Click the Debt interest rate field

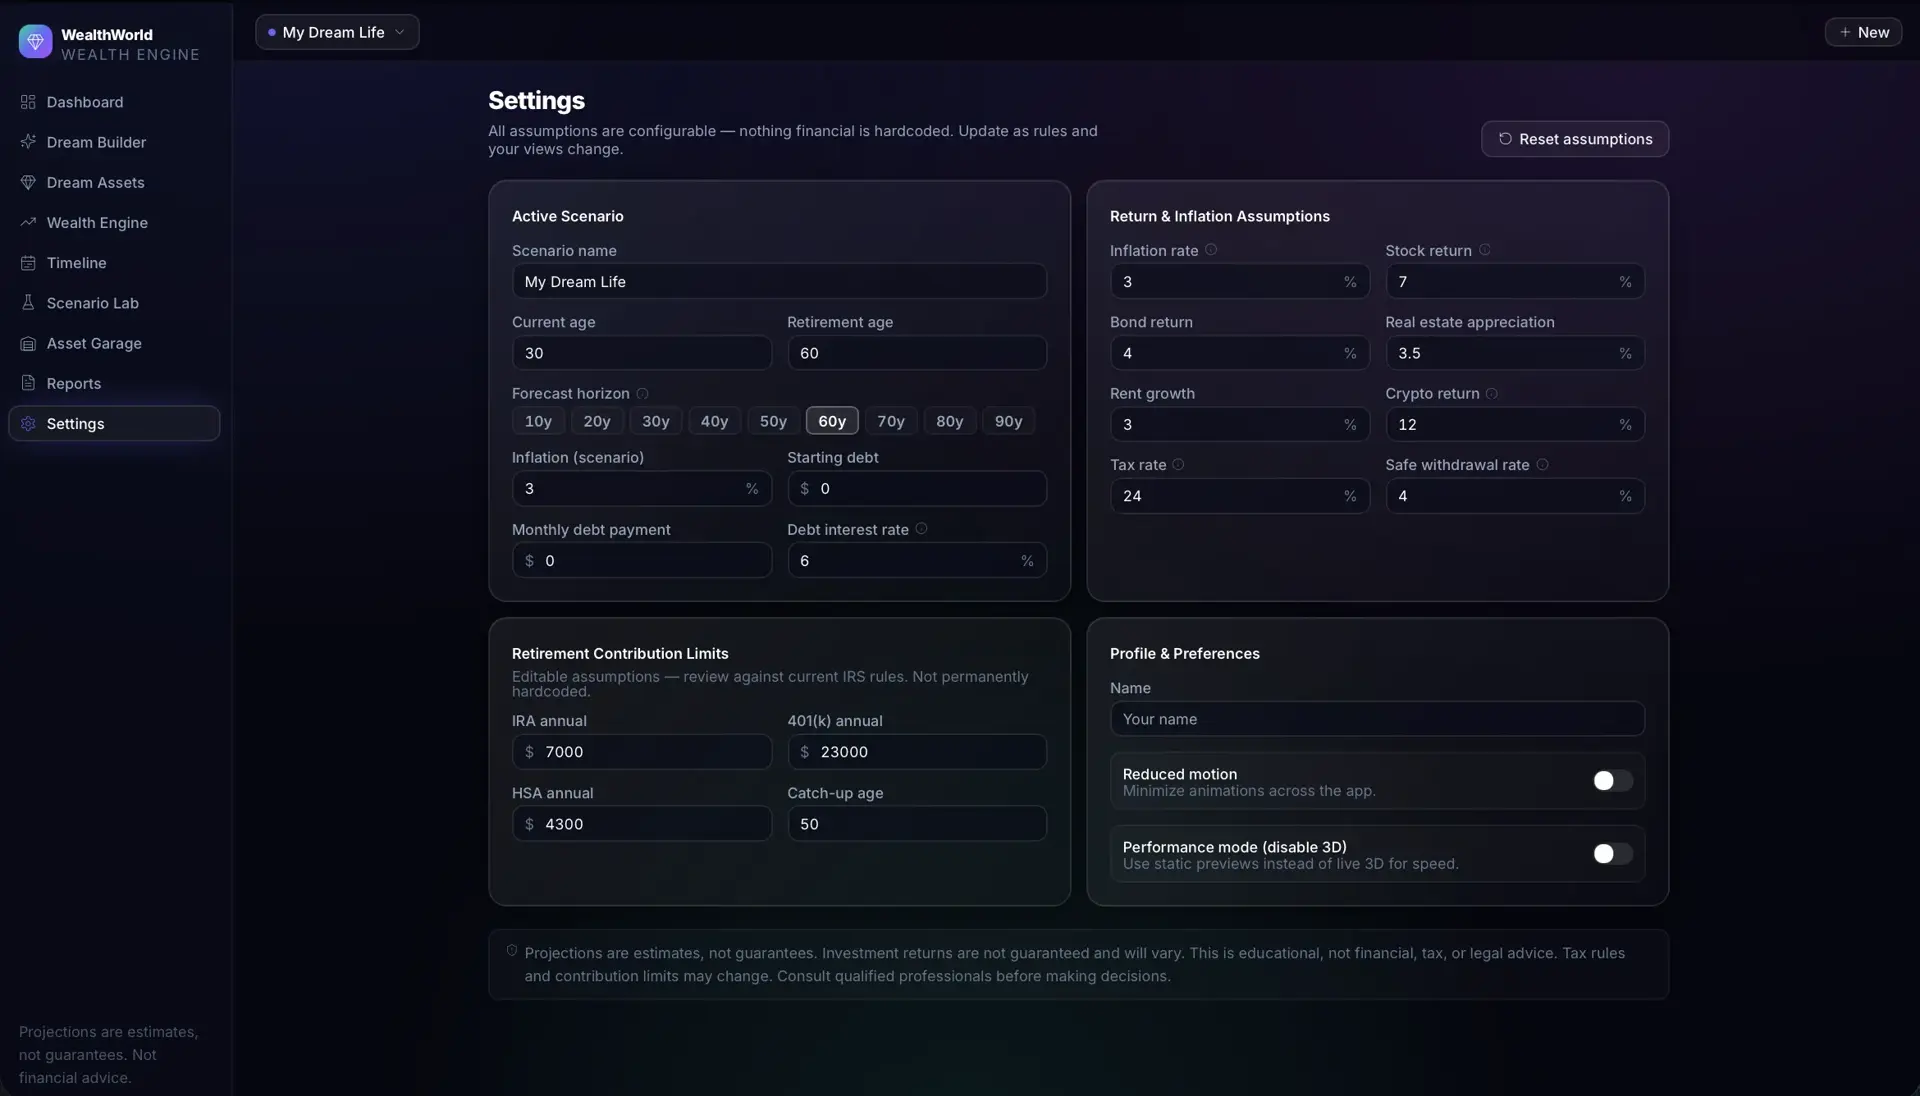pyautogui.click(x=916, y=560)
